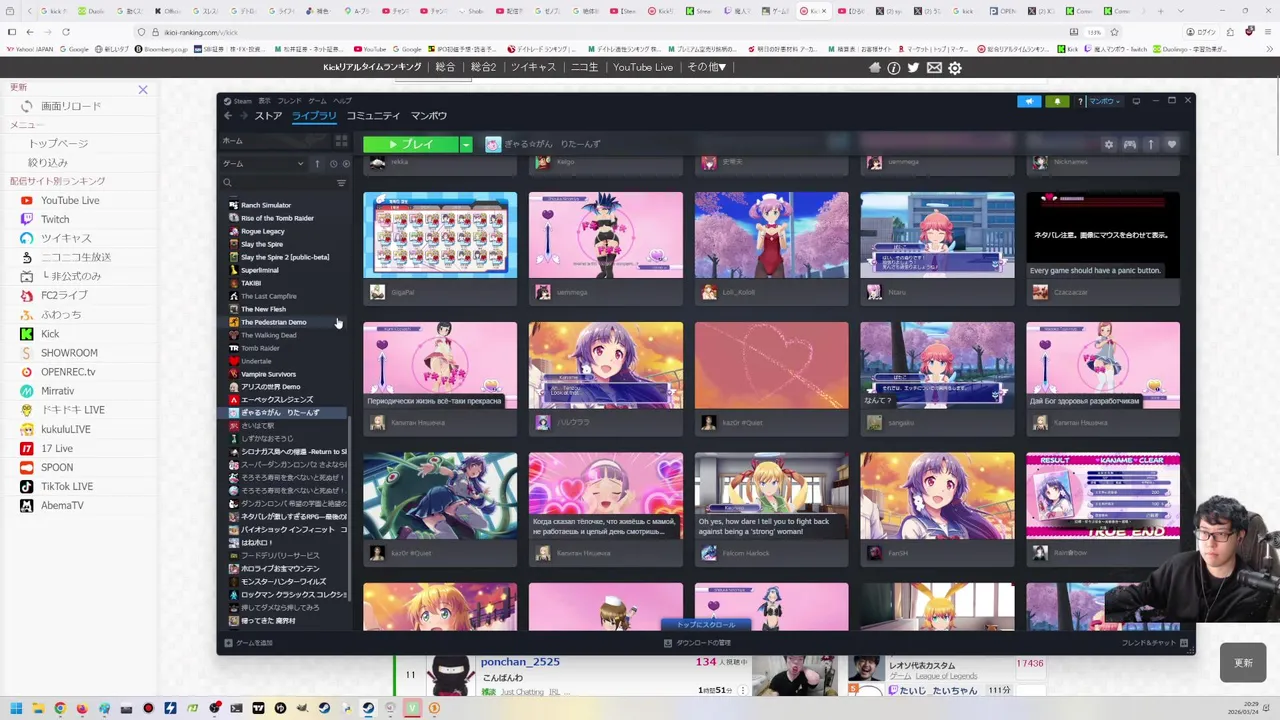Viewport: 1280px width, 720px height.
Task: Select Slay the Spire 2 [public-beta]
Action: click(284, 257)
